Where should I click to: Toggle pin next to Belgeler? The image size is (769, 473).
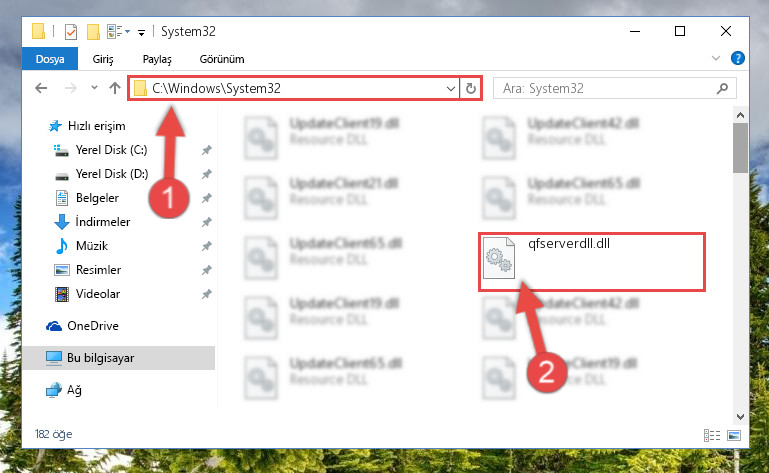(207, 198)
